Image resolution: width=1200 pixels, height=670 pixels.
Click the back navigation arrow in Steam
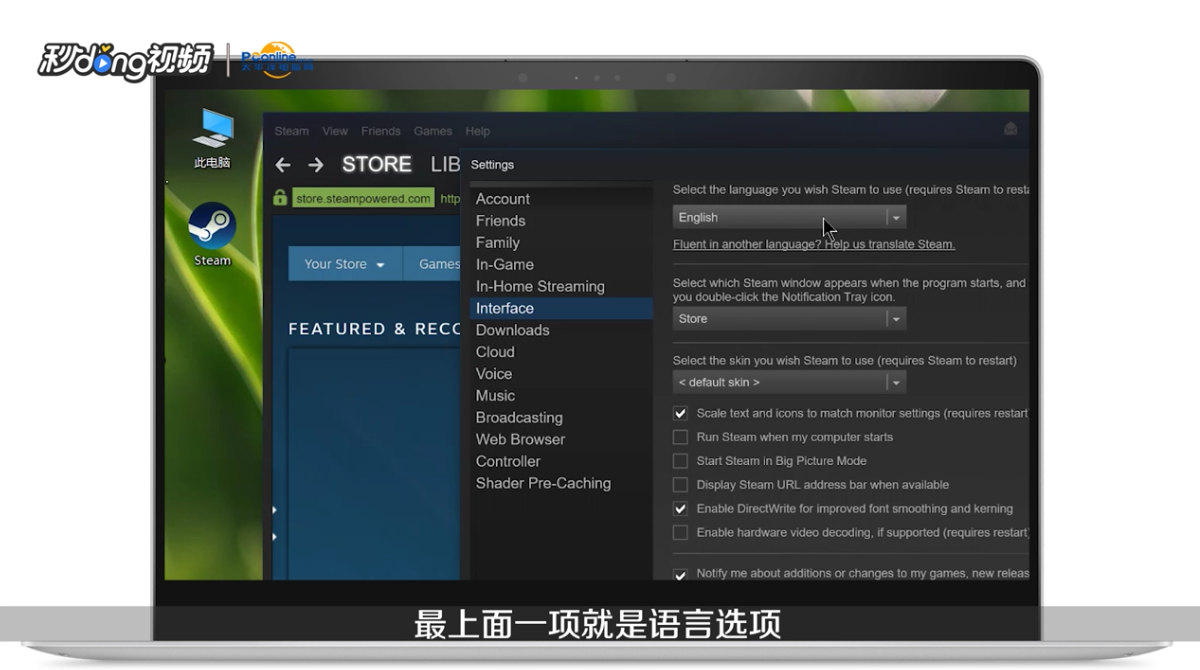[x=283, y=164]
